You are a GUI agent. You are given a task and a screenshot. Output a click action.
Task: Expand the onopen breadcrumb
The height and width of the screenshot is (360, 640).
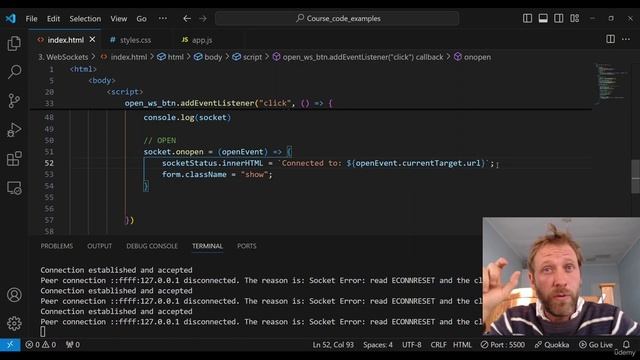[473, 57]
